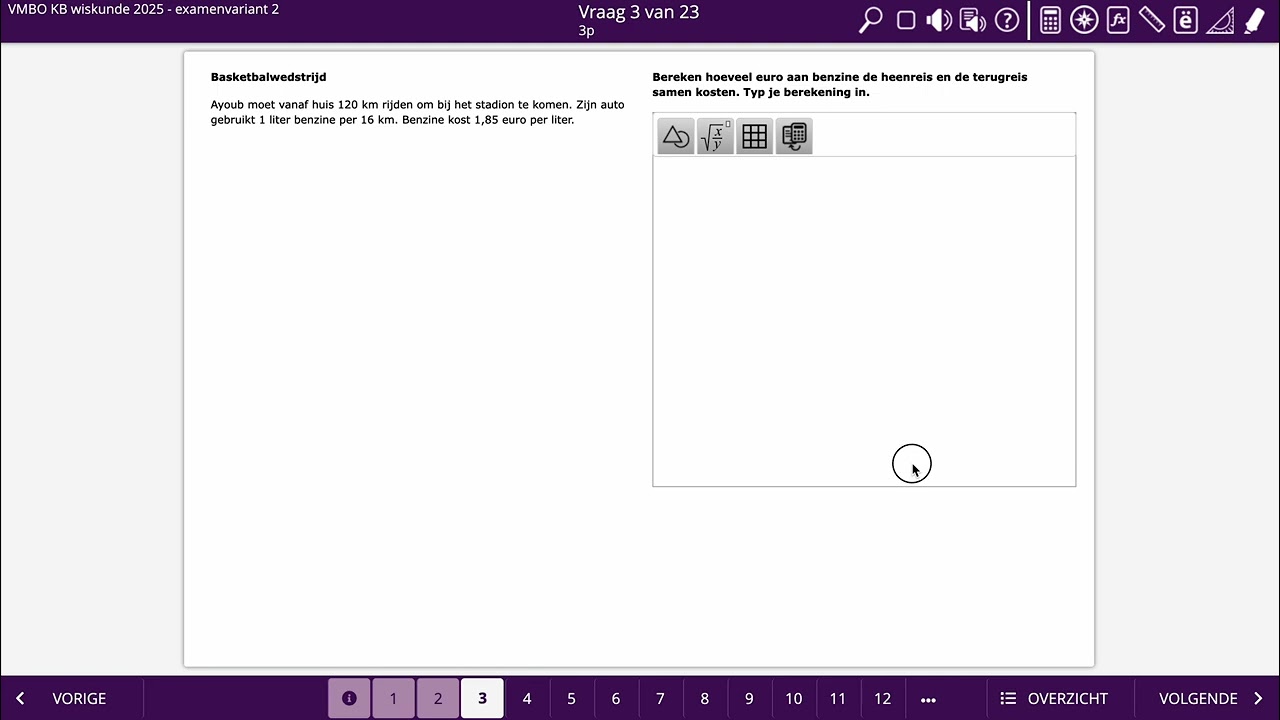The image size is (1280, 720).
Task: Select the ruler tool
Action: click(1152, 20)
